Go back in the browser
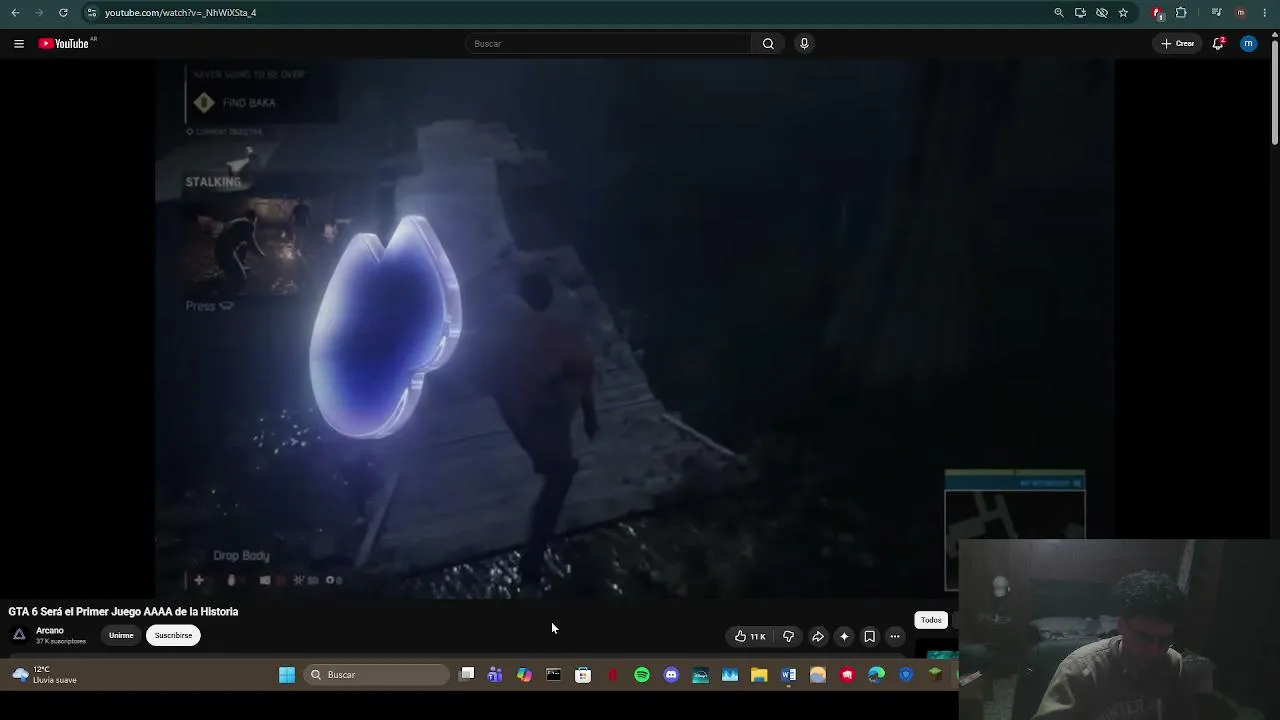Image resolution: width=1280 pixels, height=720 pixels. coord(15,13)
